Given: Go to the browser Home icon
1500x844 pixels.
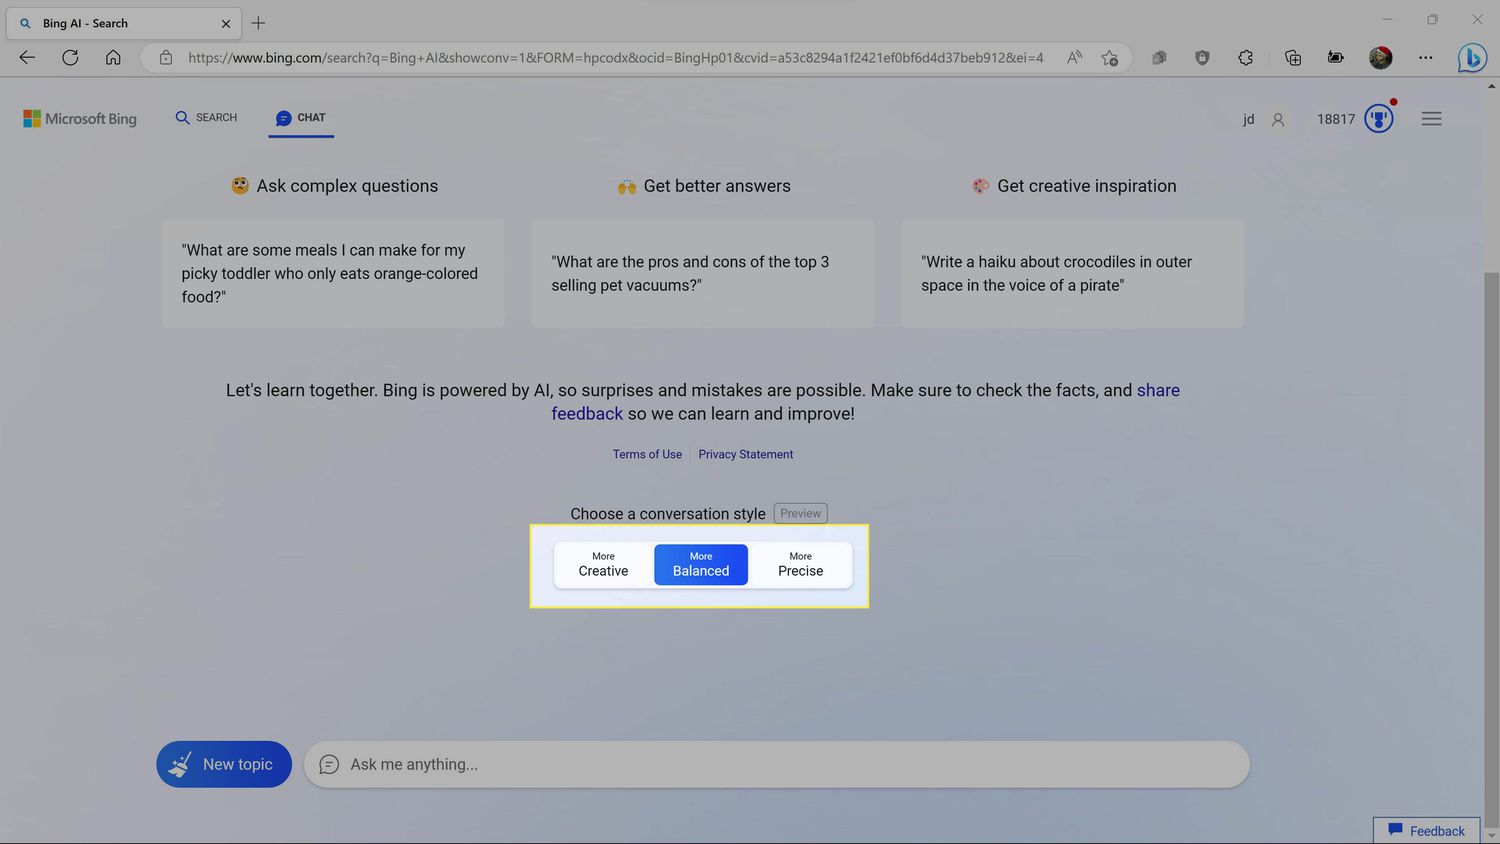Looking at the screenshot, I should point(113,58).
